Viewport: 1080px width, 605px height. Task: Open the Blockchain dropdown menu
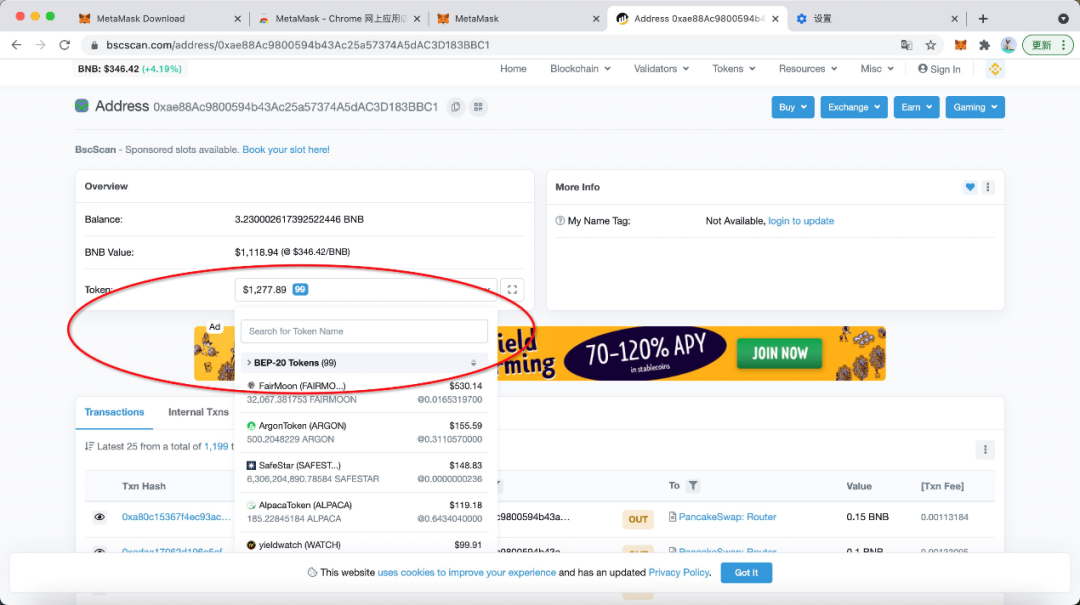point(580,69)
